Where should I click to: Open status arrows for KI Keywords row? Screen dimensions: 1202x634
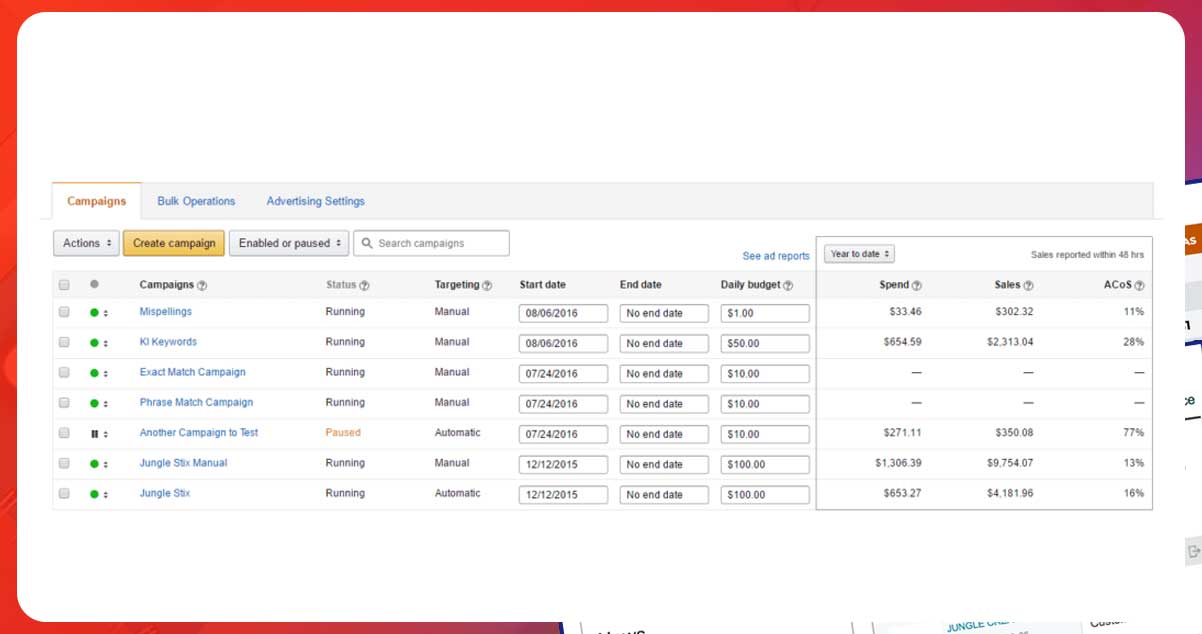click(x=106, y=343)
